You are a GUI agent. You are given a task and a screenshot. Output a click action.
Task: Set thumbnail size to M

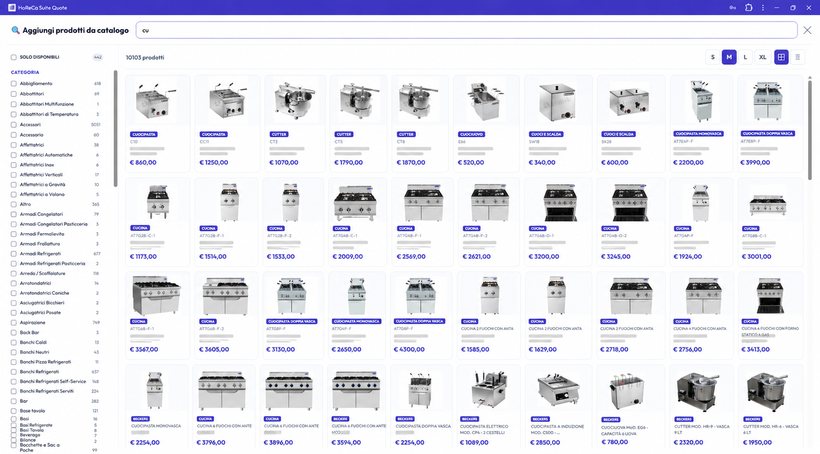click(729, 57)
